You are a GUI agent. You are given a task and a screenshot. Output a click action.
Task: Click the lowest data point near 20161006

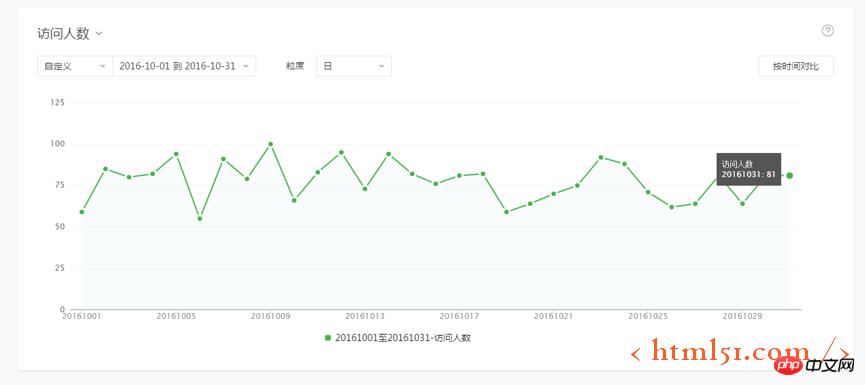[x=200, y=218]
